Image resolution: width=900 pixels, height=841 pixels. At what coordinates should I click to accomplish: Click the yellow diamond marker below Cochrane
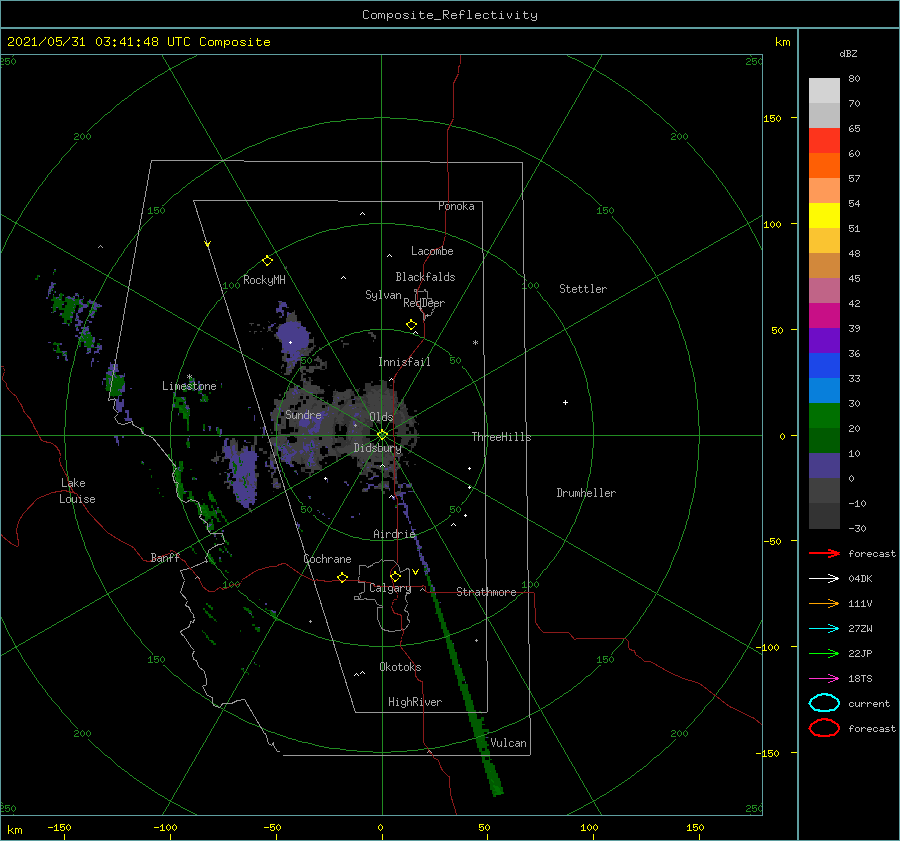click(x=342, y=577)
